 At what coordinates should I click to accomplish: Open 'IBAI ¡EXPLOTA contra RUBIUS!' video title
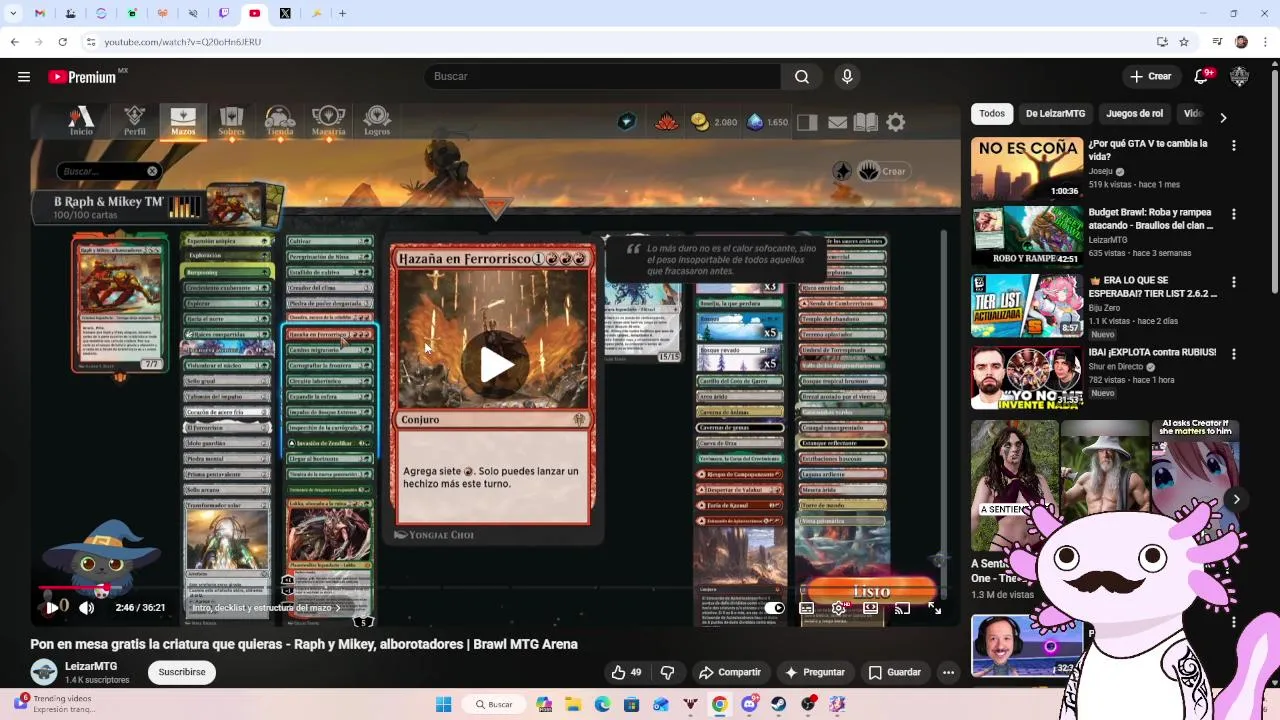pos(1152,353)
